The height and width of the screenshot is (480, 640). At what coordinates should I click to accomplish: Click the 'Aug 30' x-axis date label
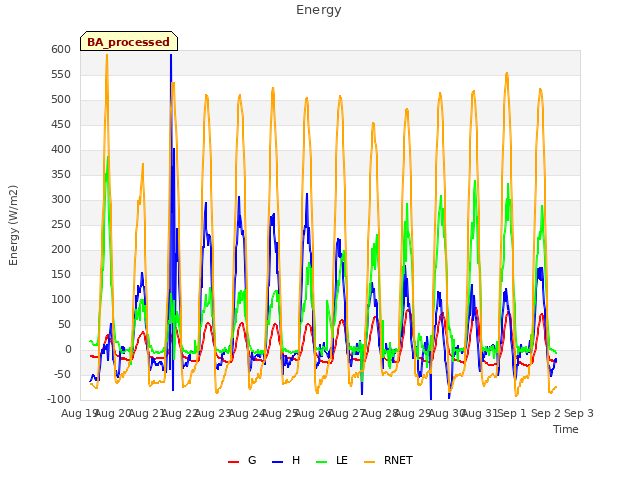click(446, 413)
